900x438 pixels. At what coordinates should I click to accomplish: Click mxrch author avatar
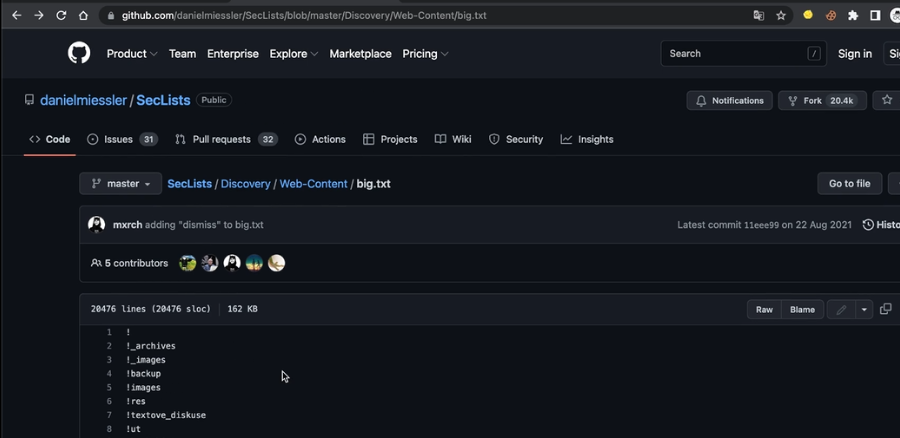(x=96, y=224)
